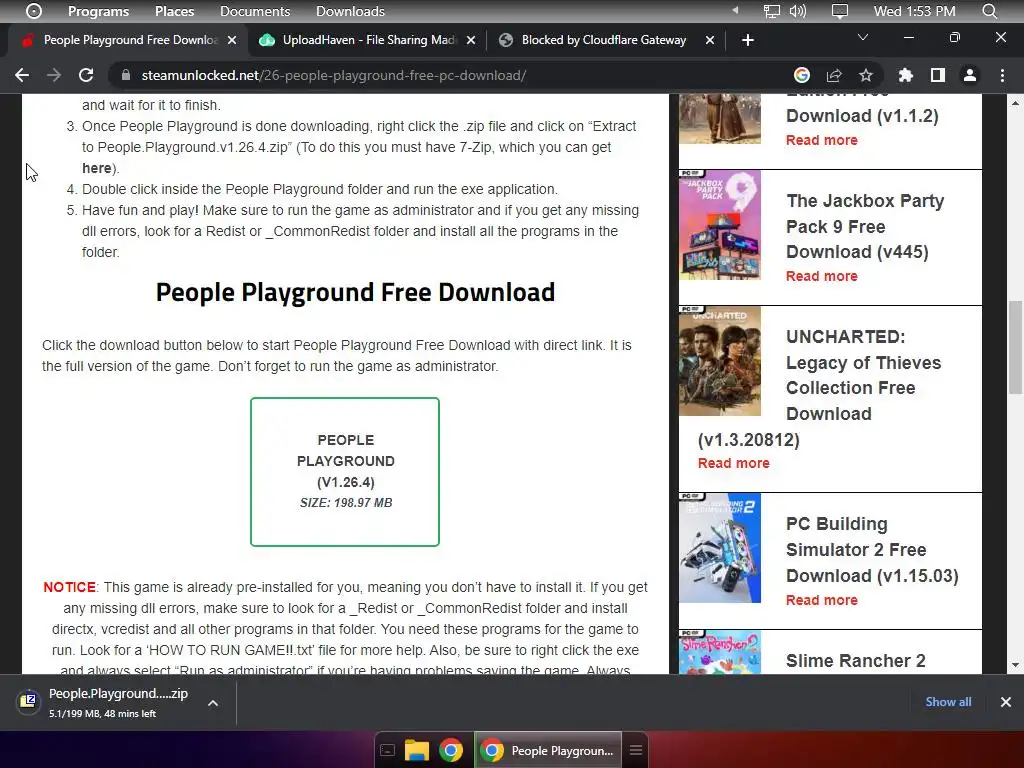Reload the current page
The width and height of the screenshot is (1024, 768).
coord(86,75)
